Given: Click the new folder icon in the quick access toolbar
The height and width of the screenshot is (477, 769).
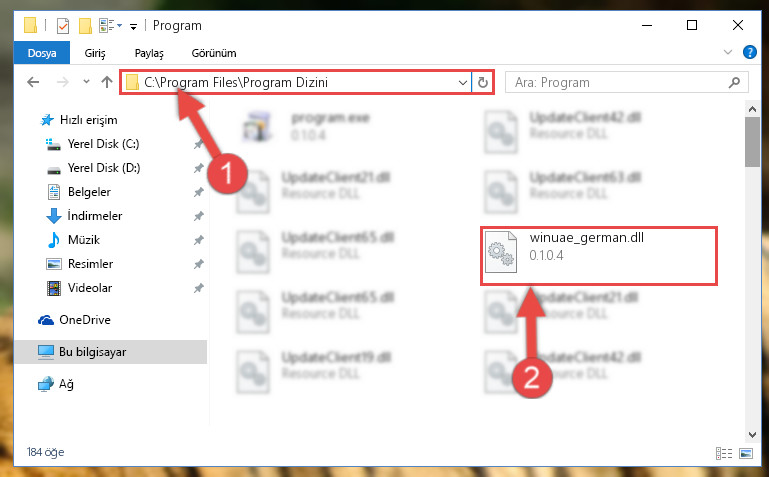Looking at the screenshot, I should tap(85, 25).
